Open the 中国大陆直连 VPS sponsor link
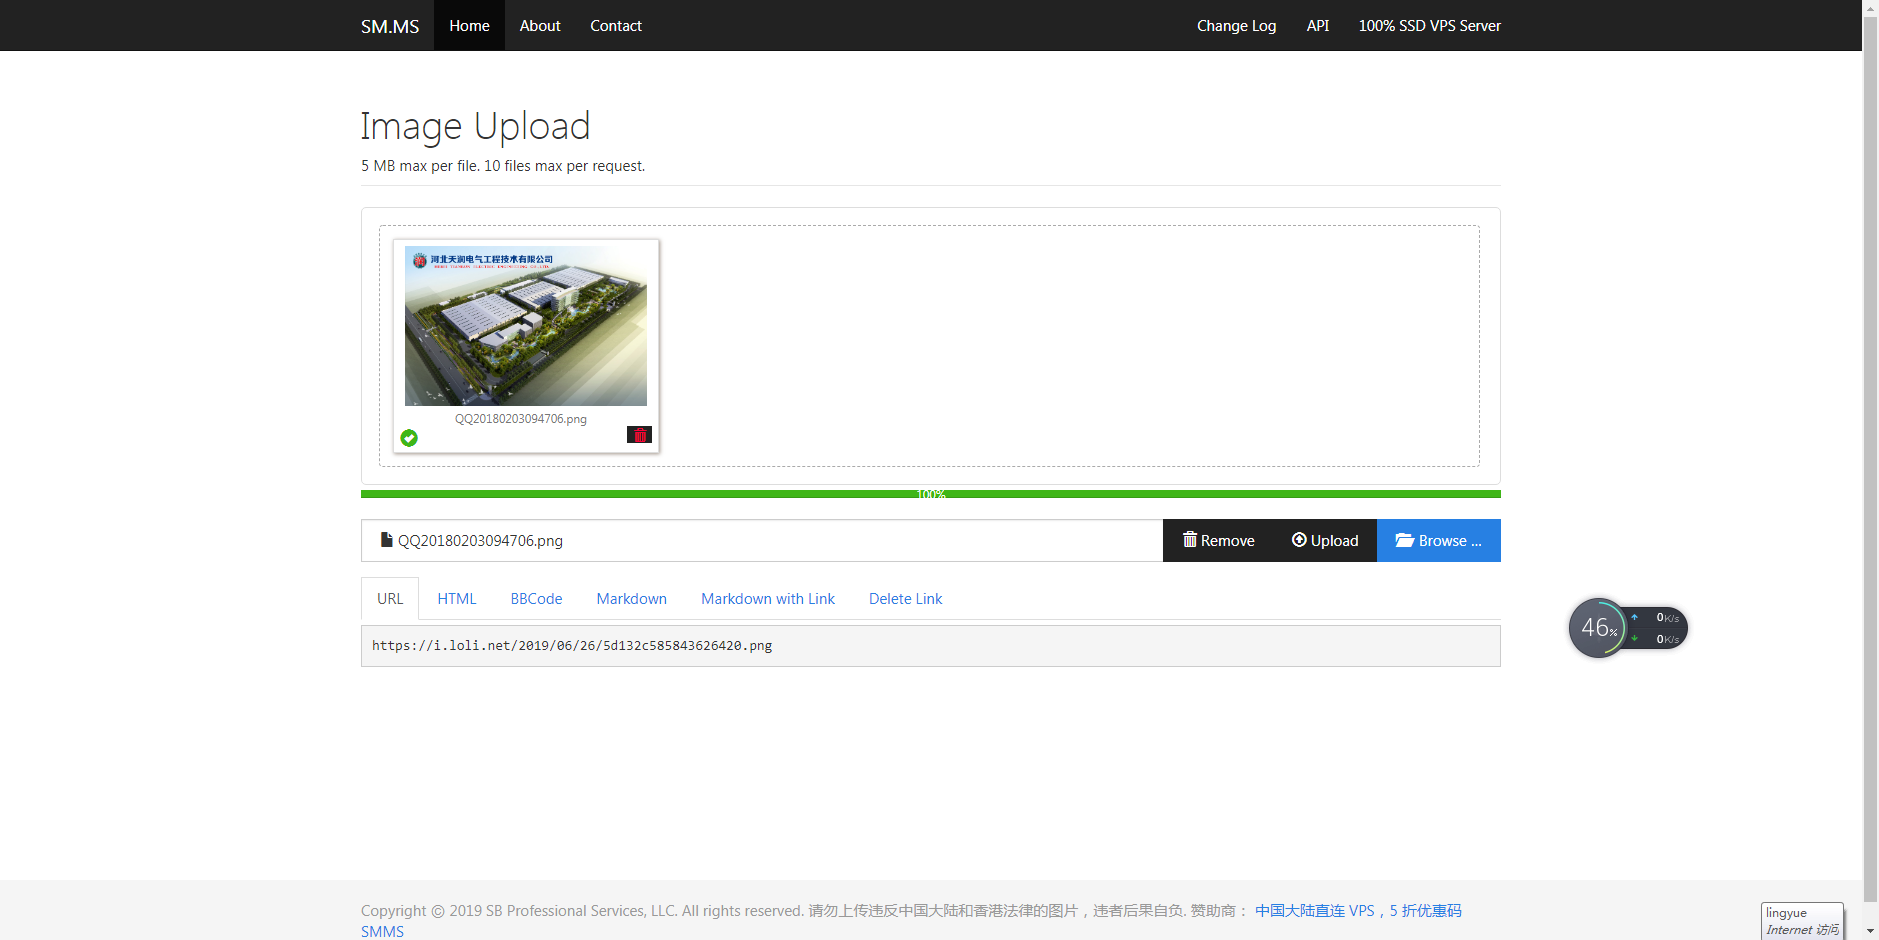 [x=1358, y=911]
